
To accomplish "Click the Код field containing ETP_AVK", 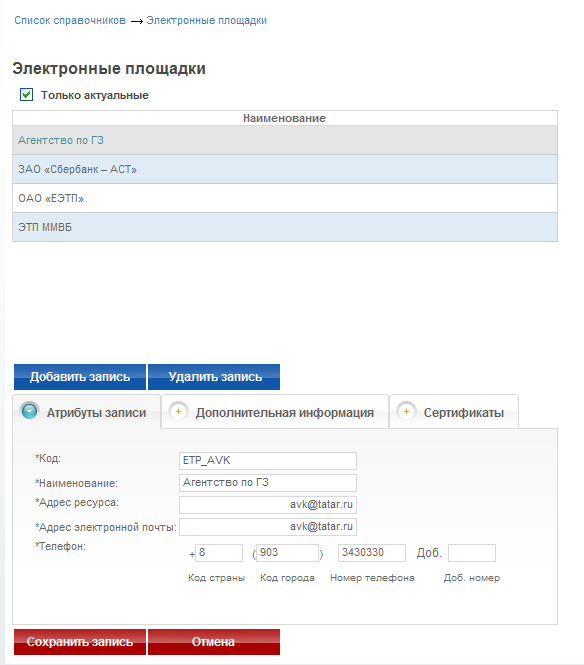I will [x=268, y=461].
